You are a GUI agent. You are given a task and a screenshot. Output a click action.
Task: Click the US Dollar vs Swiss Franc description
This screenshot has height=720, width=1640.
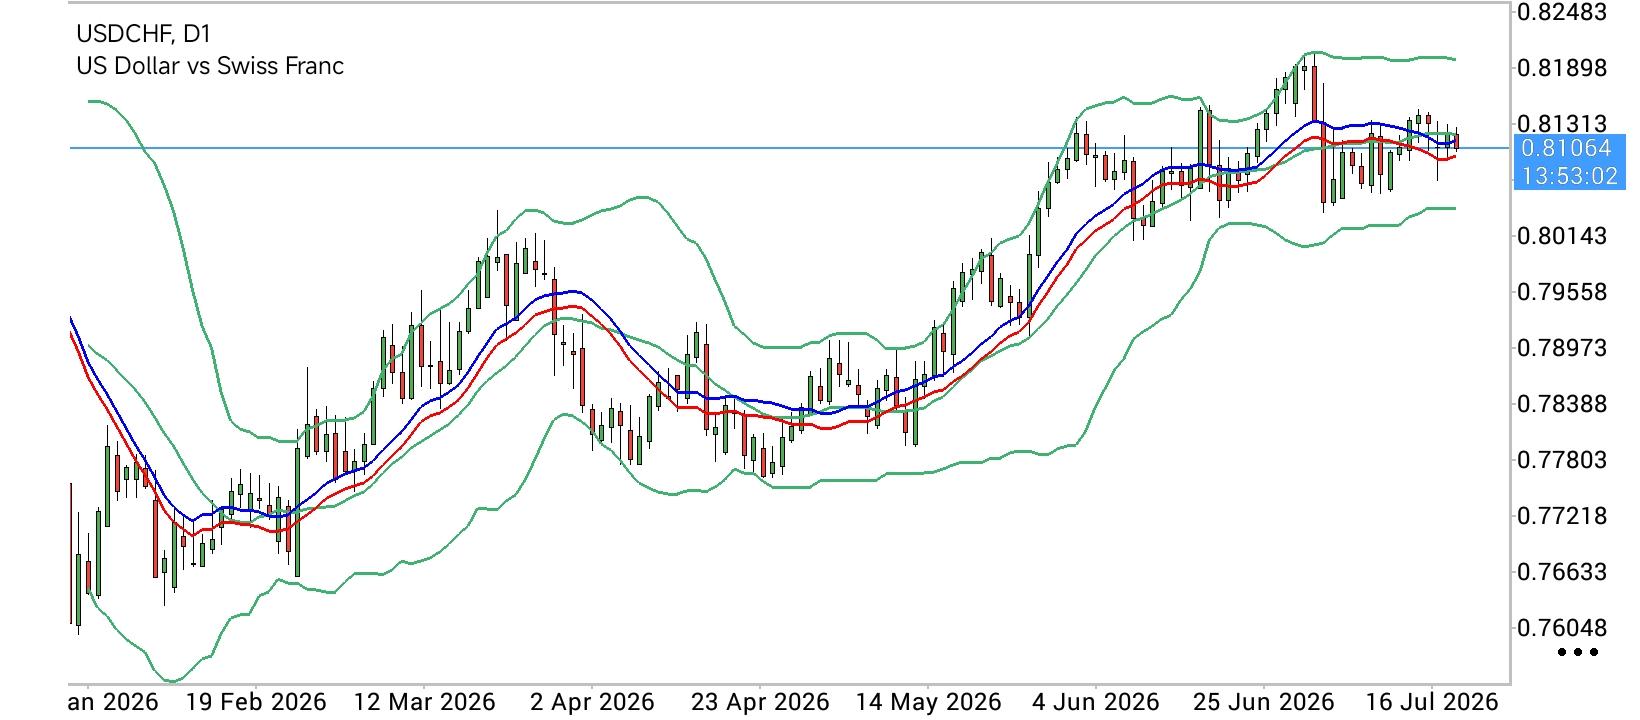click(210, 66)
